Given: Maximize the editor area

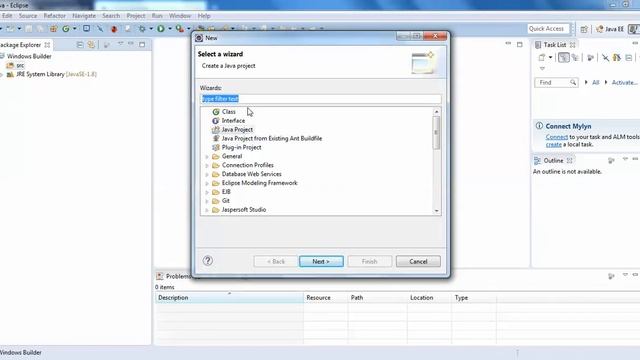Looking at the screenshot, I should (x=520, y=44).
